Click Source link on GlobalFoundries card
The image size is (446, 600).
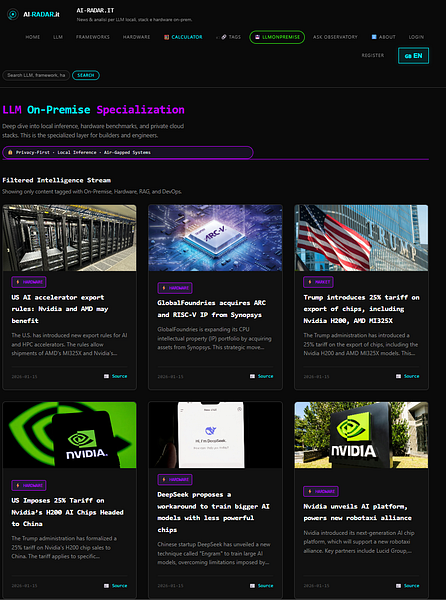[x=265, y=376]
